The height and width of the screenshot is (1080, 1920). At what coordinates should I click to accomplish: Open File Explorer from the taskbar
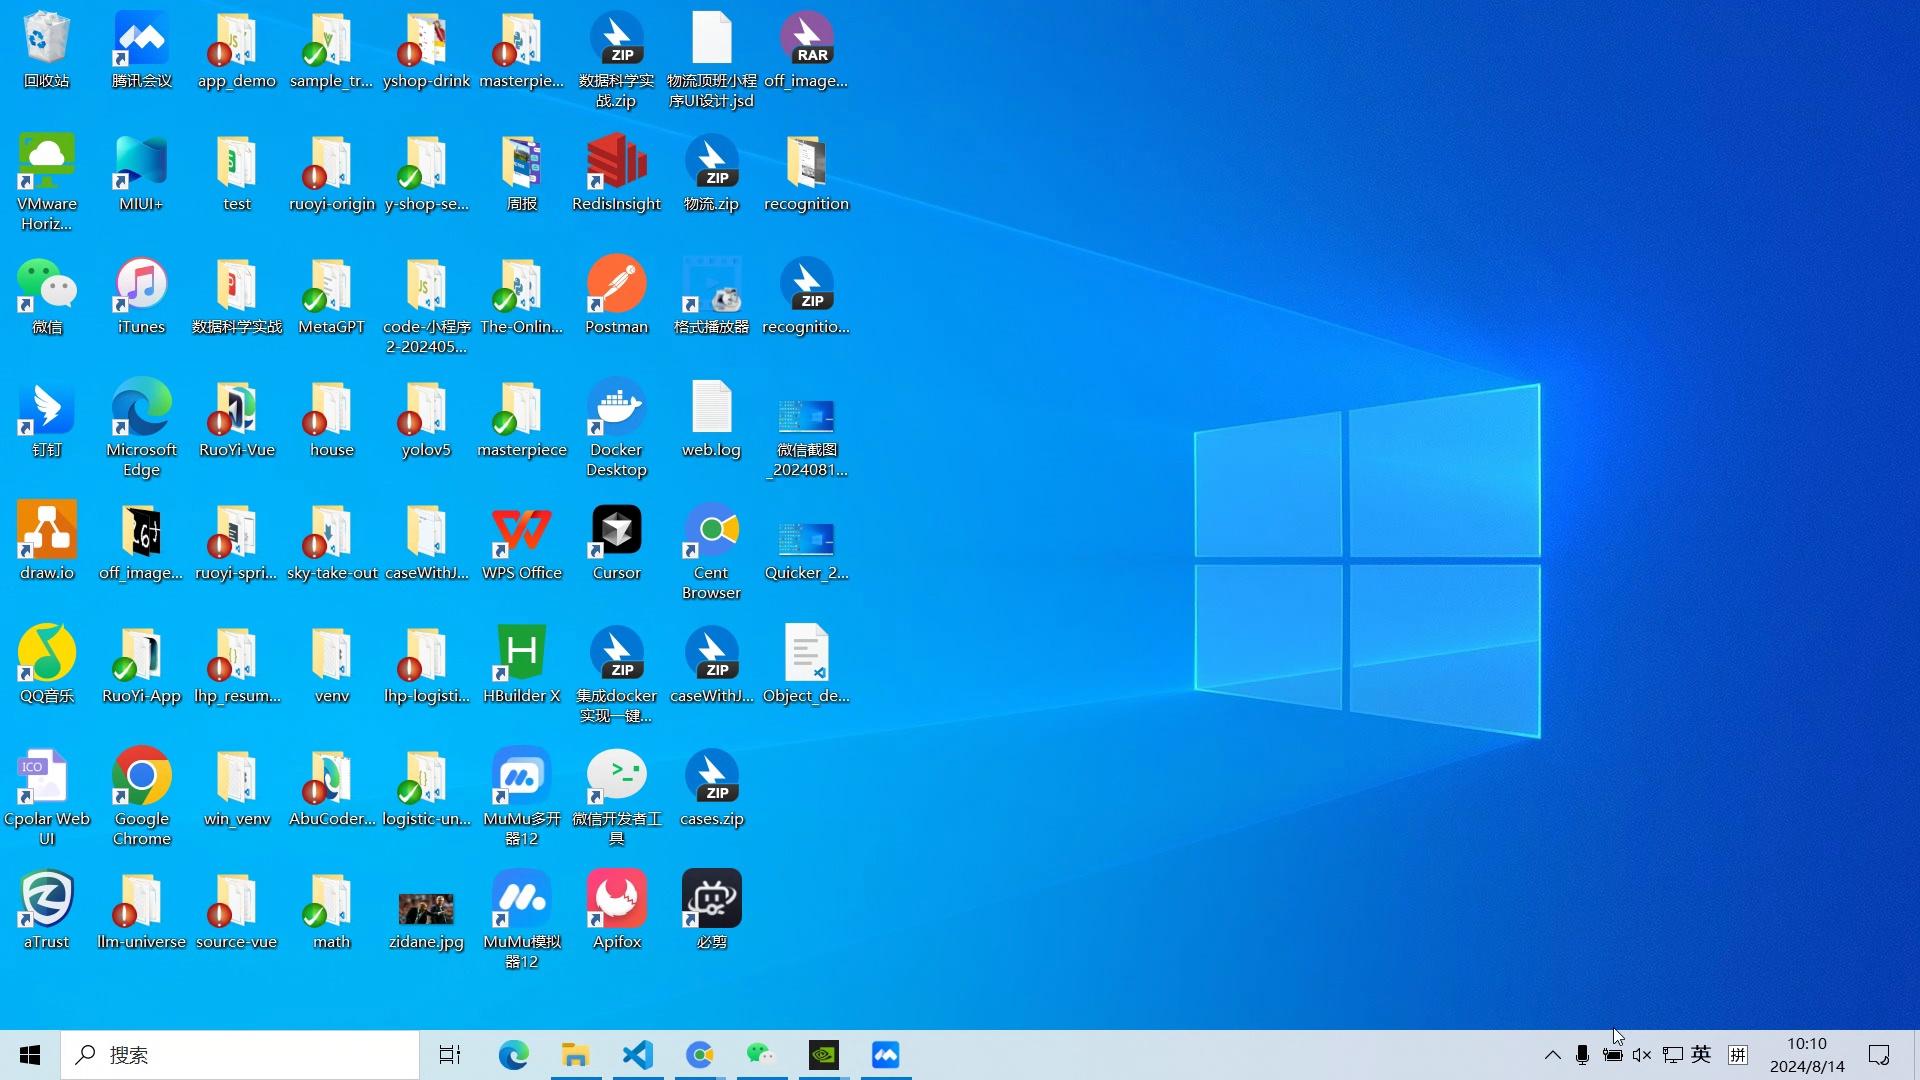575,1055
